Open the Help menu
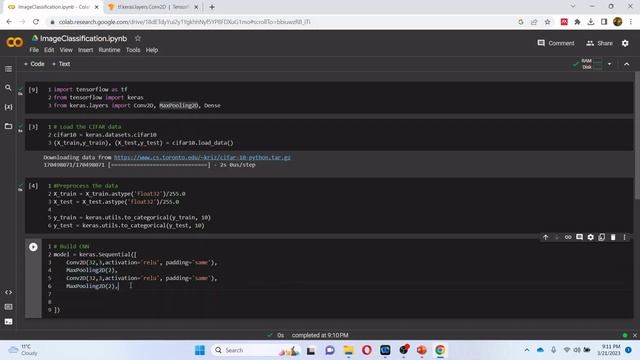 [151, 50]
